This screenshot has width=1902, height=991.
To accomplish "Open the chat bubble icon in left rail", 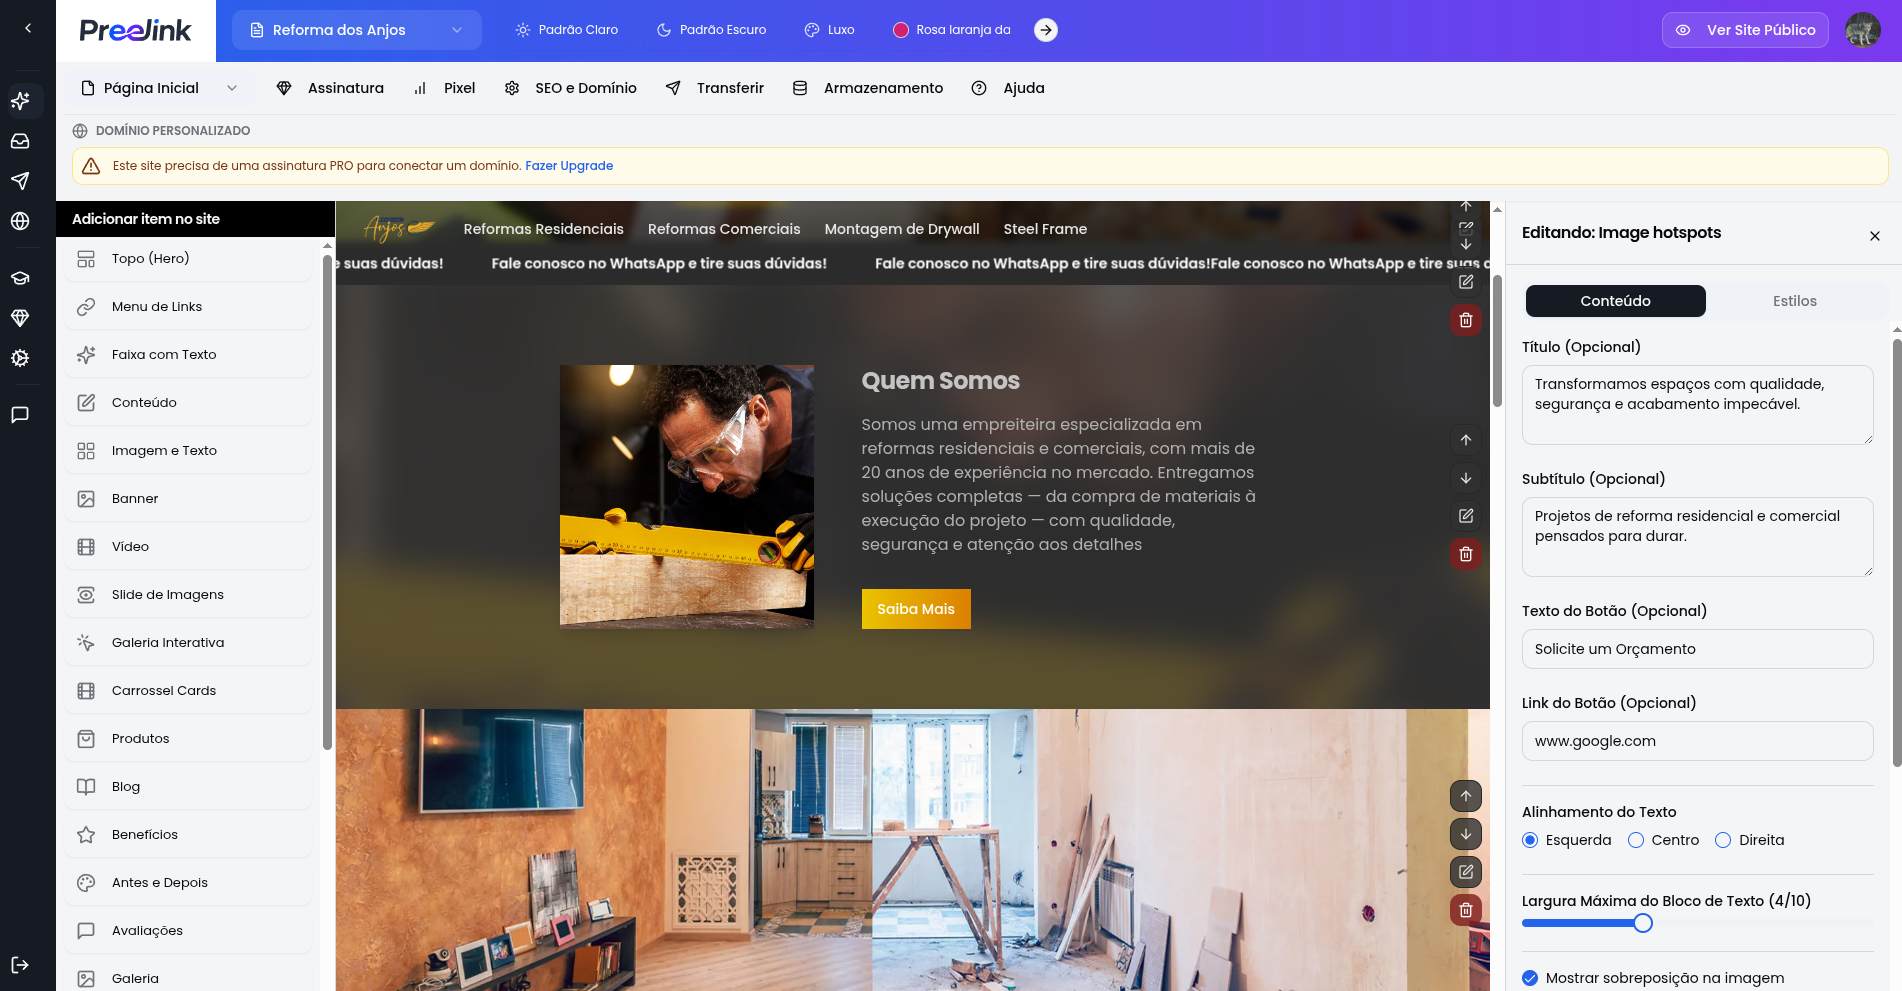I will pos(20,415).
